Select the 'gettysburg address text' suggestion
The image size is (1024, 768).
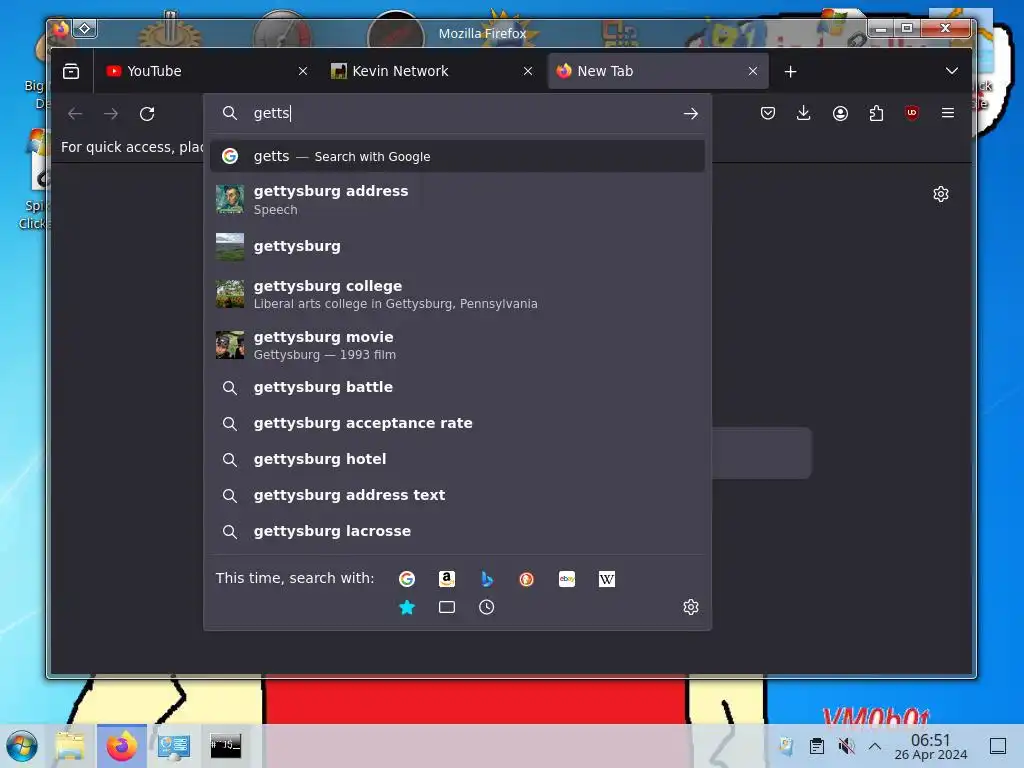pos(457,495)
